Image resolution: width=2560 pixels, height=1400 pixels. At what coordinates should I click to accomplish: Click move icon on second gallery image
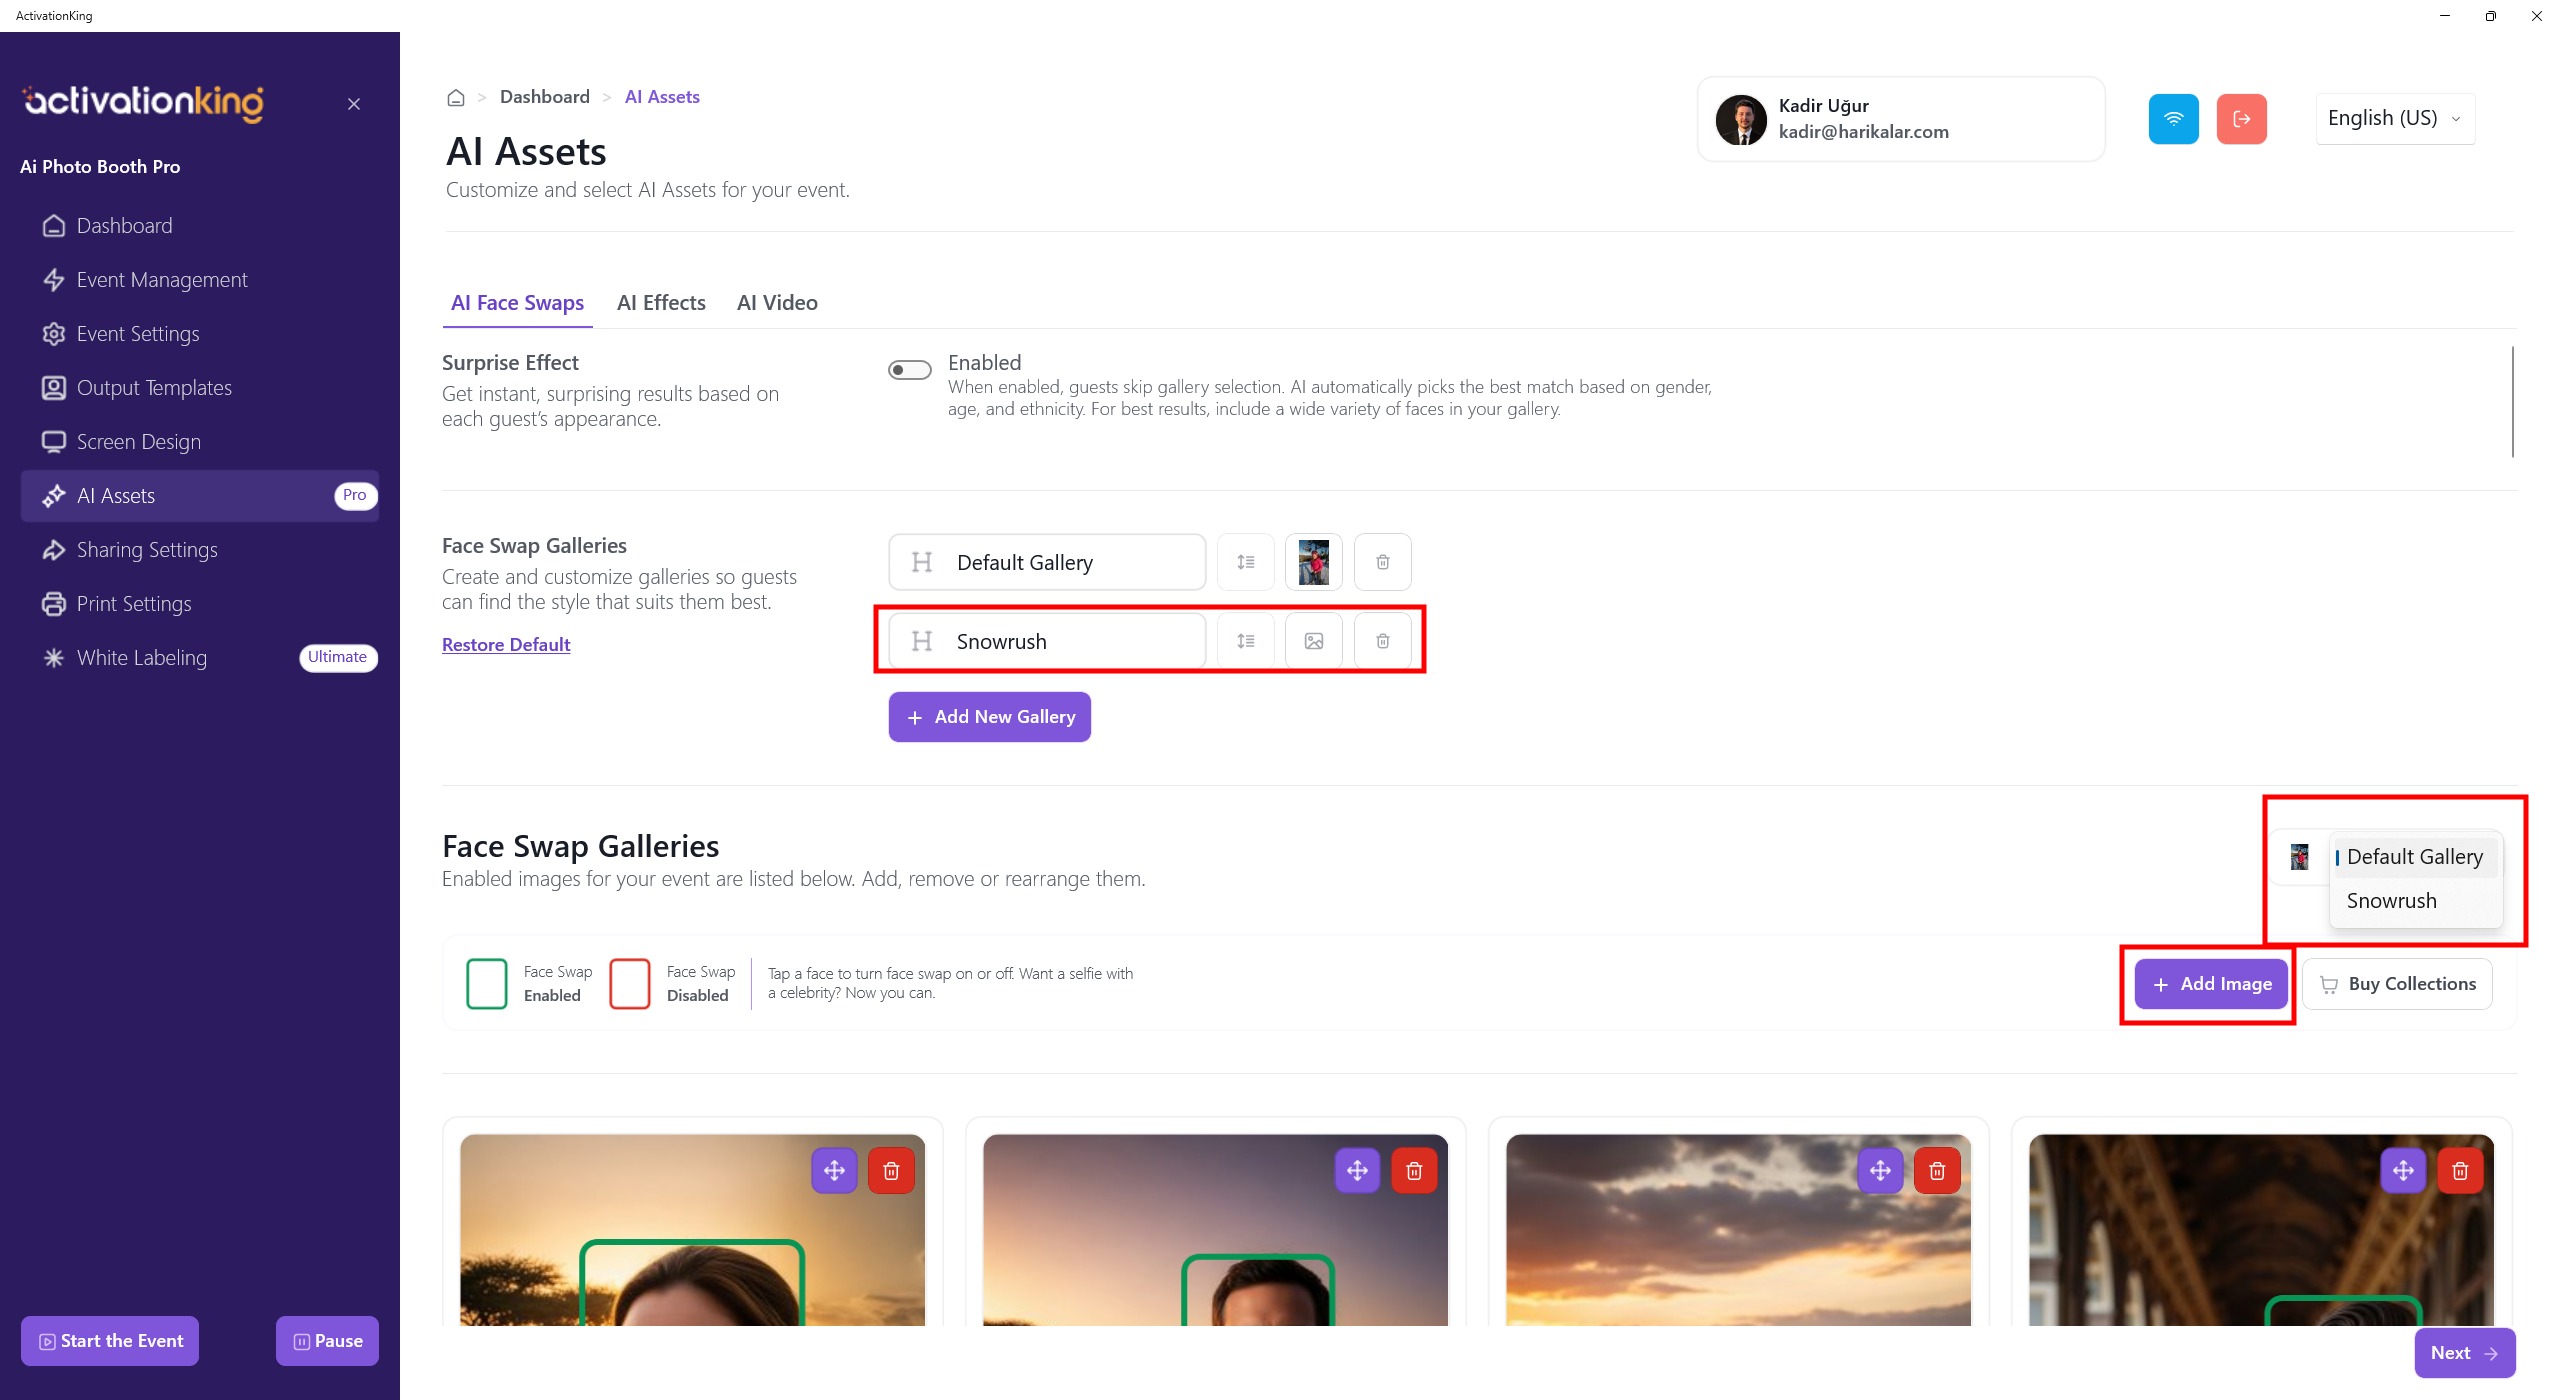coord(1357,1170)
